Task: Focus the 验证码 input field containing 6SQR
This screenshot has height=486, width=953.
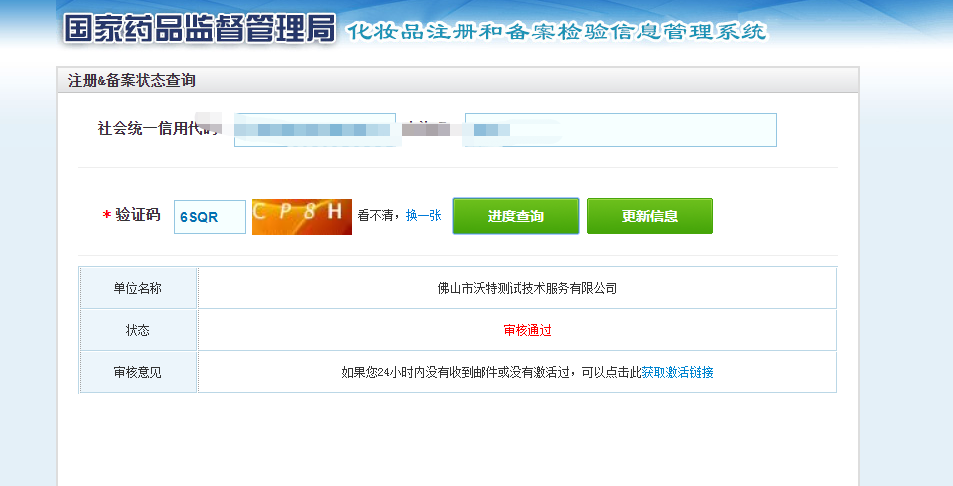Action: (210, 217)
